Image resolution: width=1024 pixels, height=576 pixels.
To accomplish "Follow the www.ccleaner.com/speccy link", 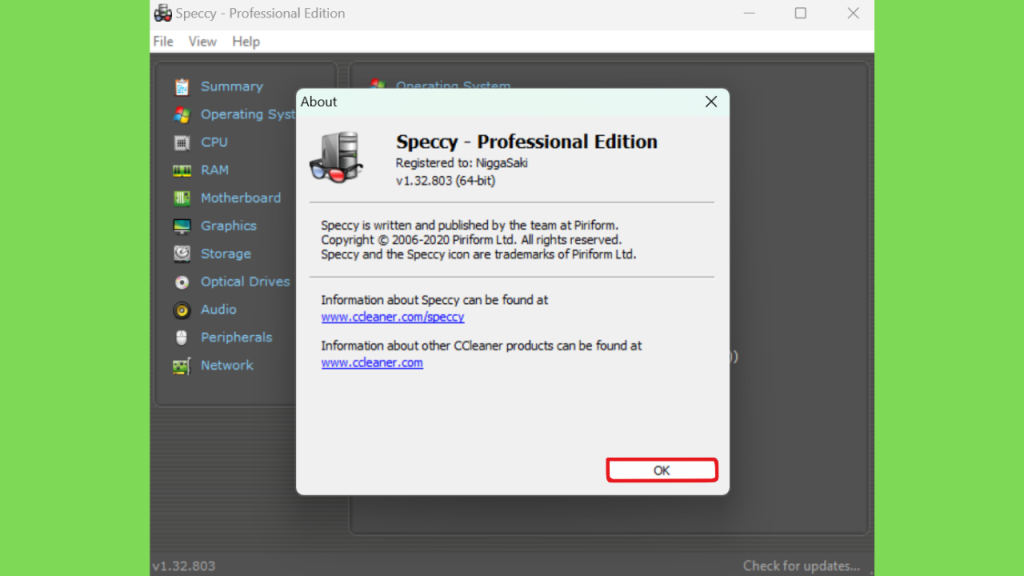I will pos(392,317).
